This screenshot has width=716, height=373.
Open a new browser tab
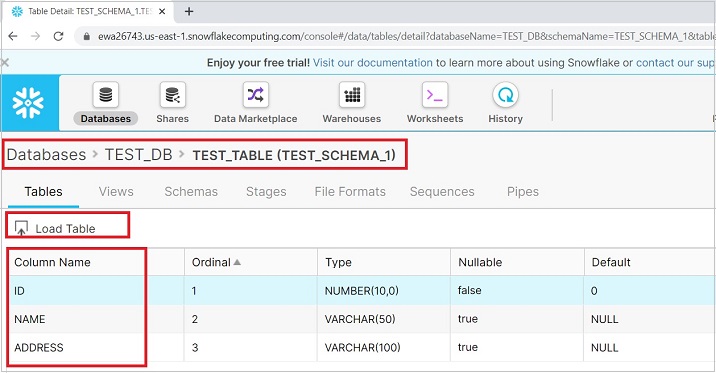pyautogui.click(x=189, y=11)
